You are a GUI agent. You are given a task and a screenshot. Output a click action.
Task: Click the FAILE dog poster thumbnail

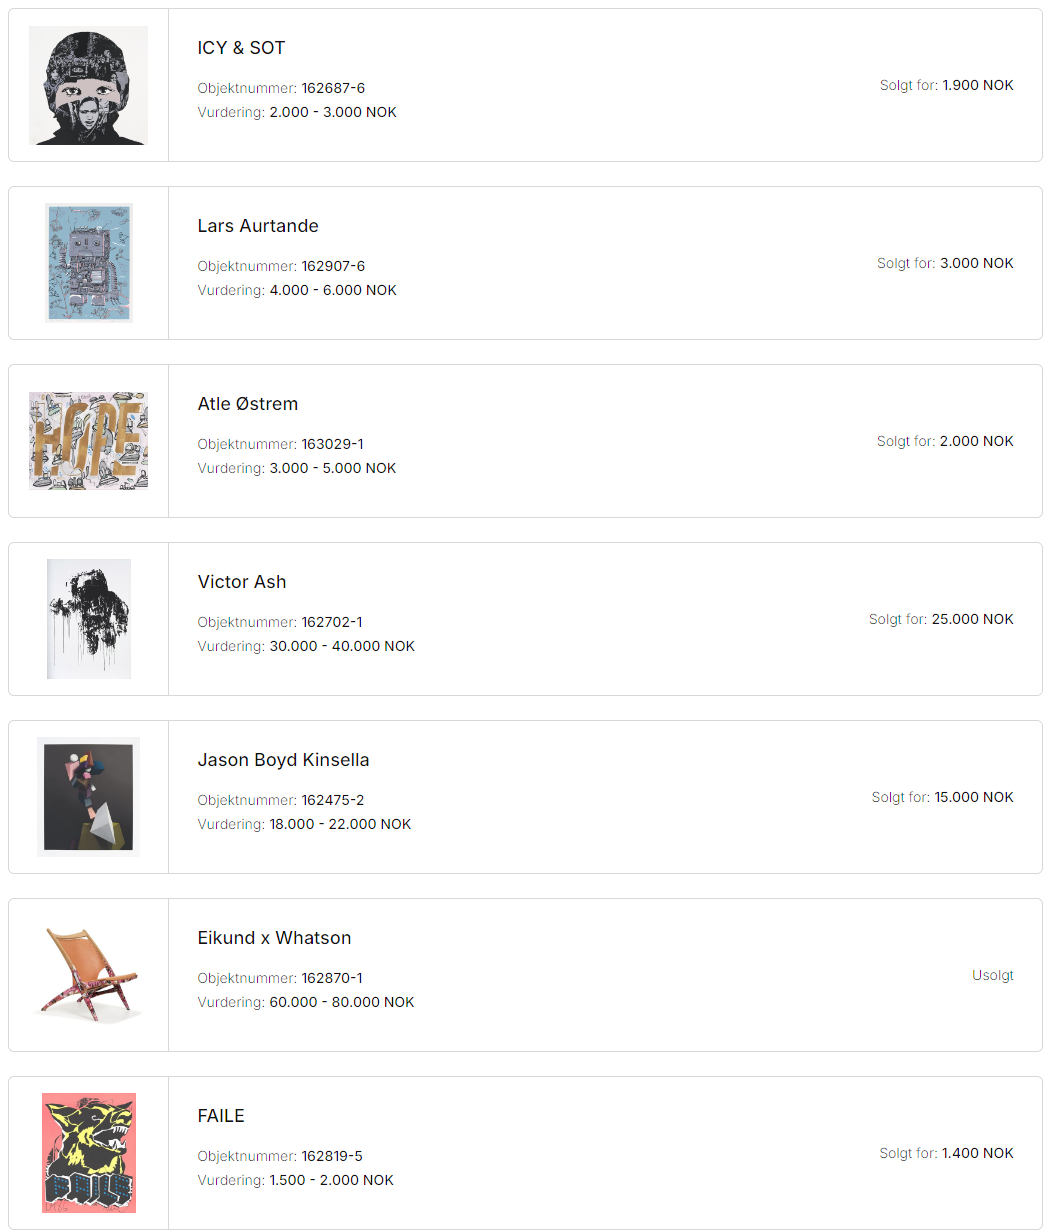[x=88, y=1153]
